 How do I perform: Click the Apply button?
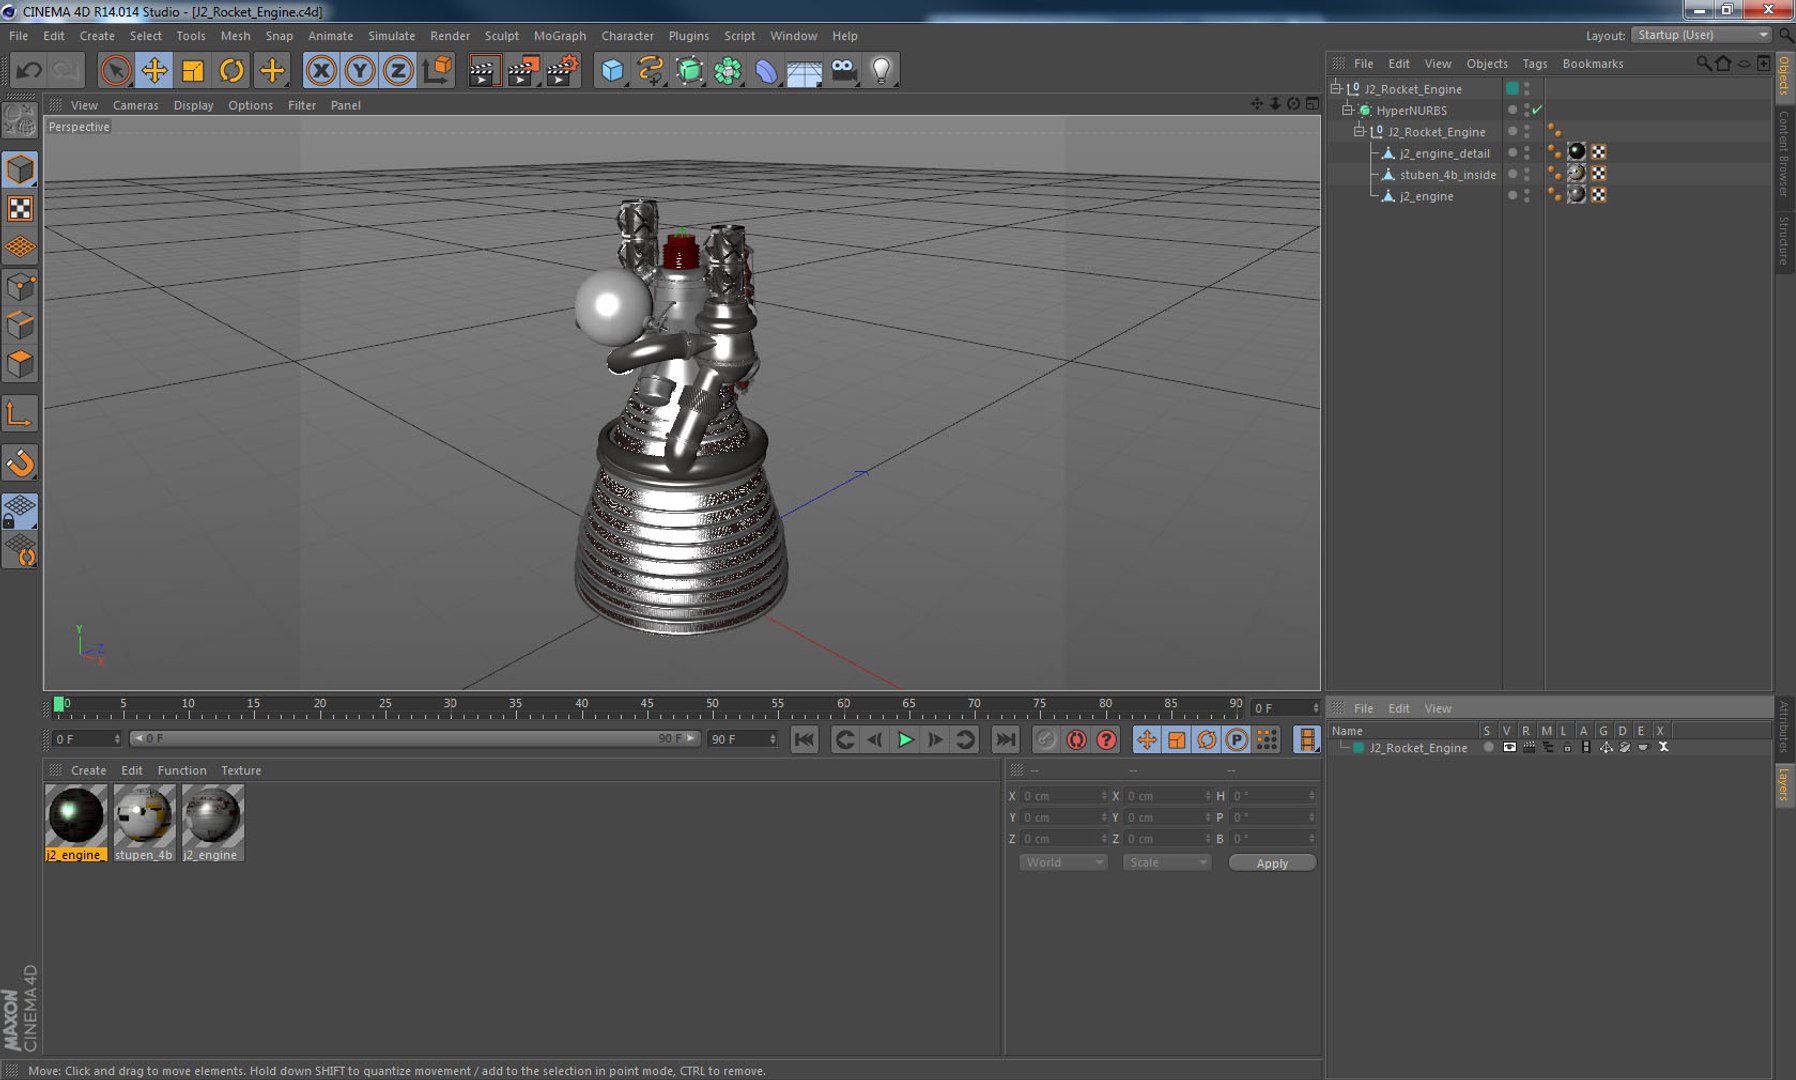coord(1272,863)
